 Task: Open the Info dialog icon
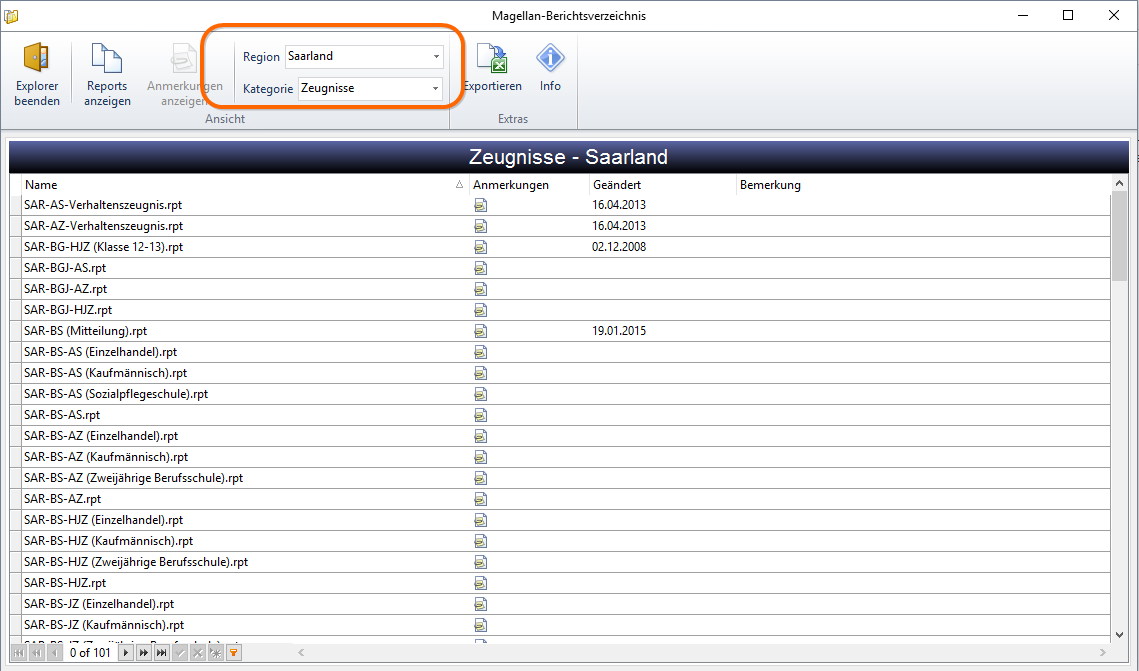click(550, 58)
